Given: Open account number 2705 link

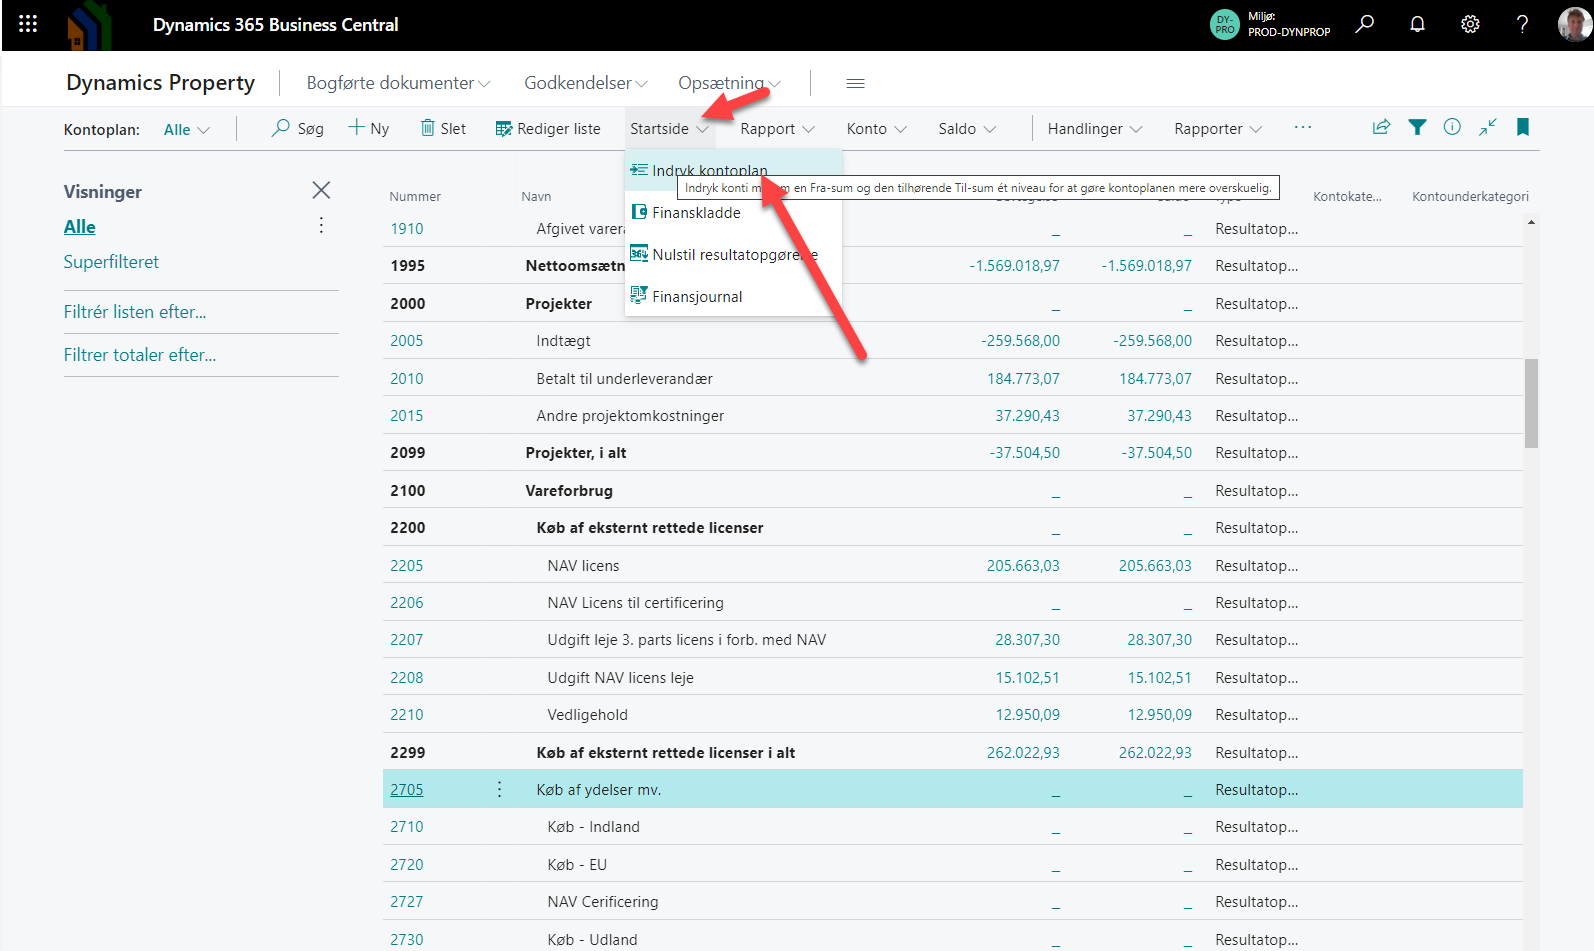Looking at the screenshot, I should (x=407, y=789).
